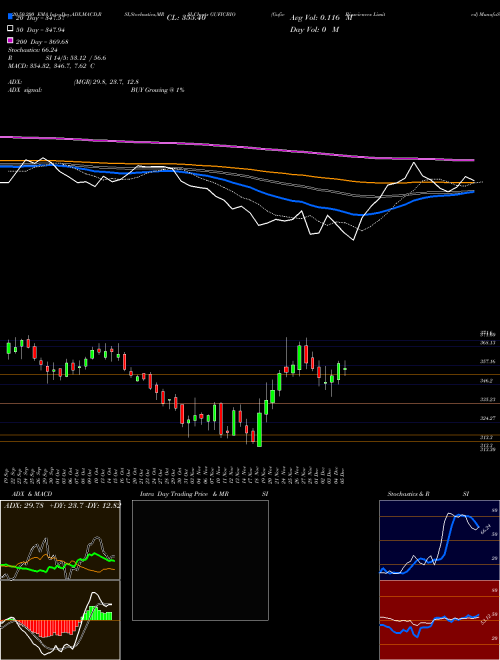Screen dimensions: 500x660
Task: Click the blue 20 Day legend swatch
Action: (x=10, y=17)
